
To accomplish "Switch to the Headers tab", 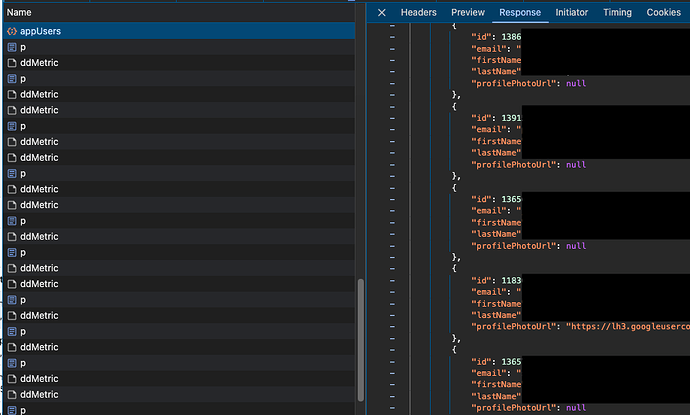I will pos(418,12).
